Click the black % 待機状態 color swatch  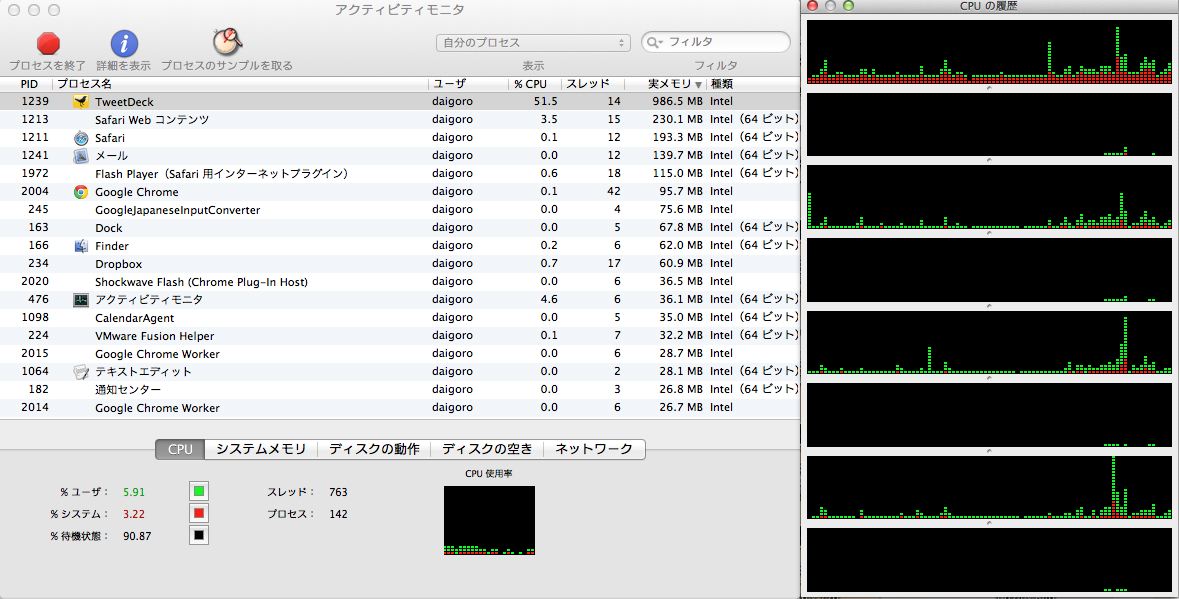tap(199, 535)
